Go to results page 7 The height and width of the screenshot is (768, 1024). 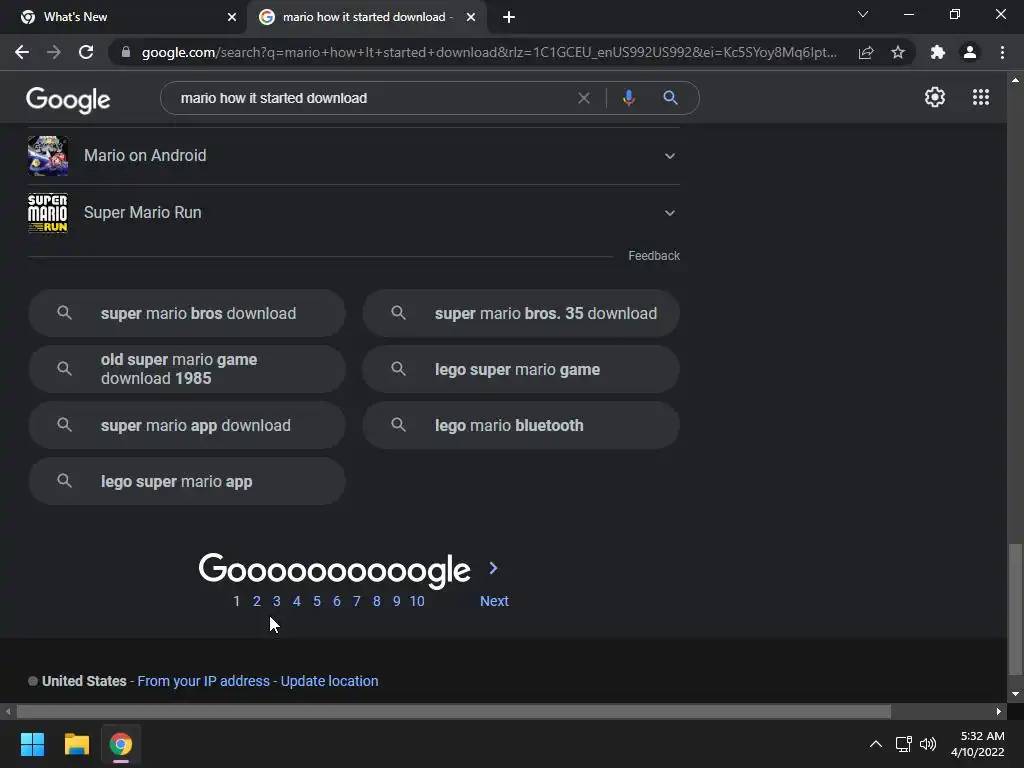(357, 601)
